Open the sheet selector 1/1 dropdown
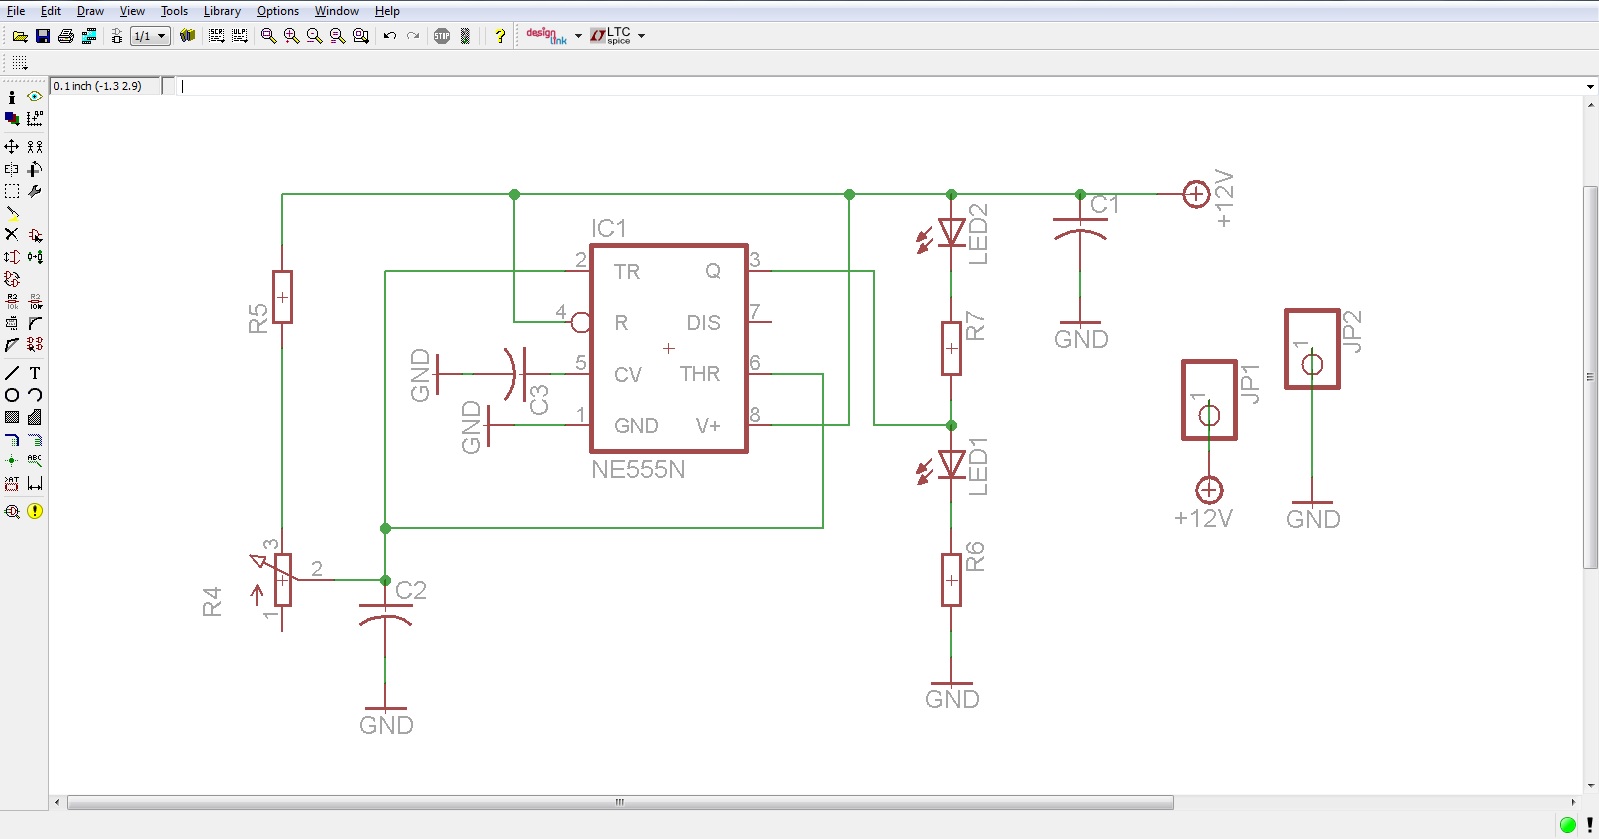Image resolution: width=1599 pixels, height=839 pixels. pyautogui.click(x=150, y=36)
